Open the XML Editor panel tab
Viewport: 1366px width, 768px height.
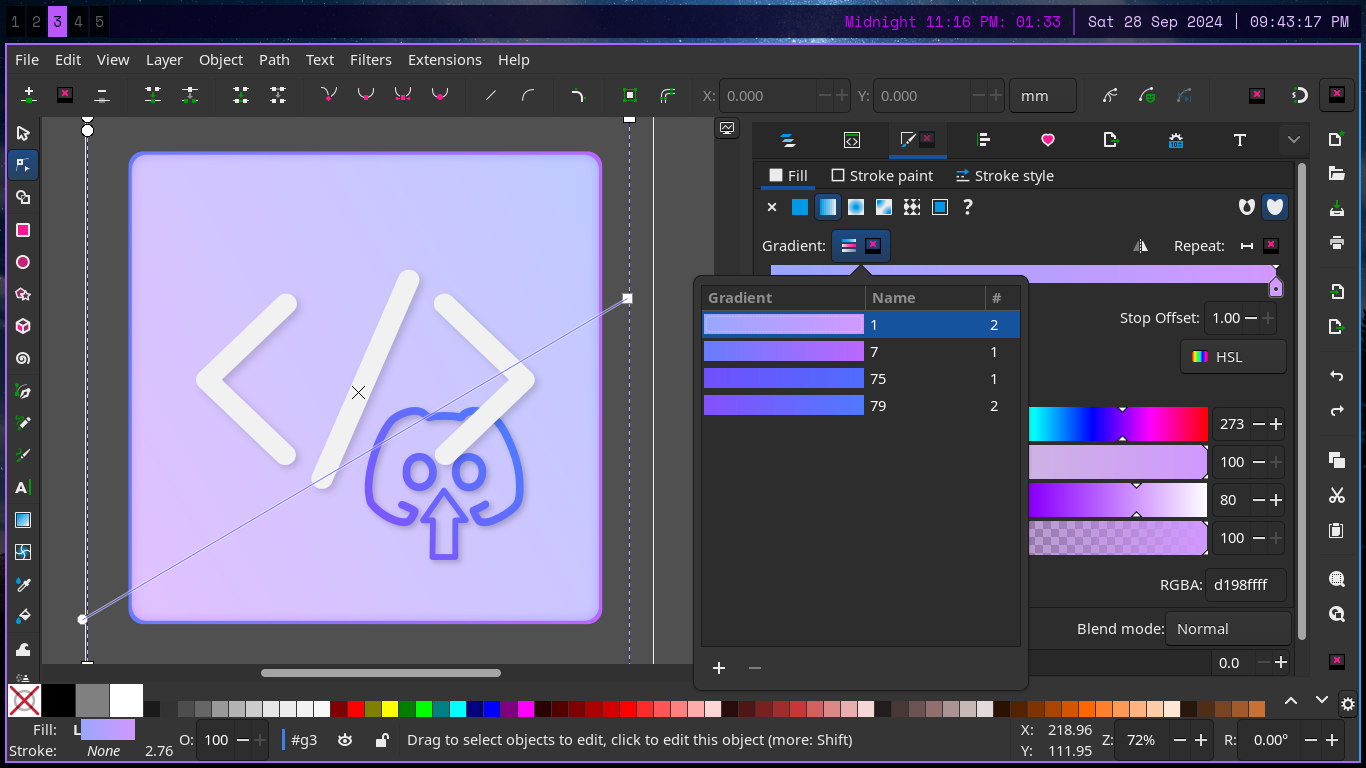coord(852,140)
